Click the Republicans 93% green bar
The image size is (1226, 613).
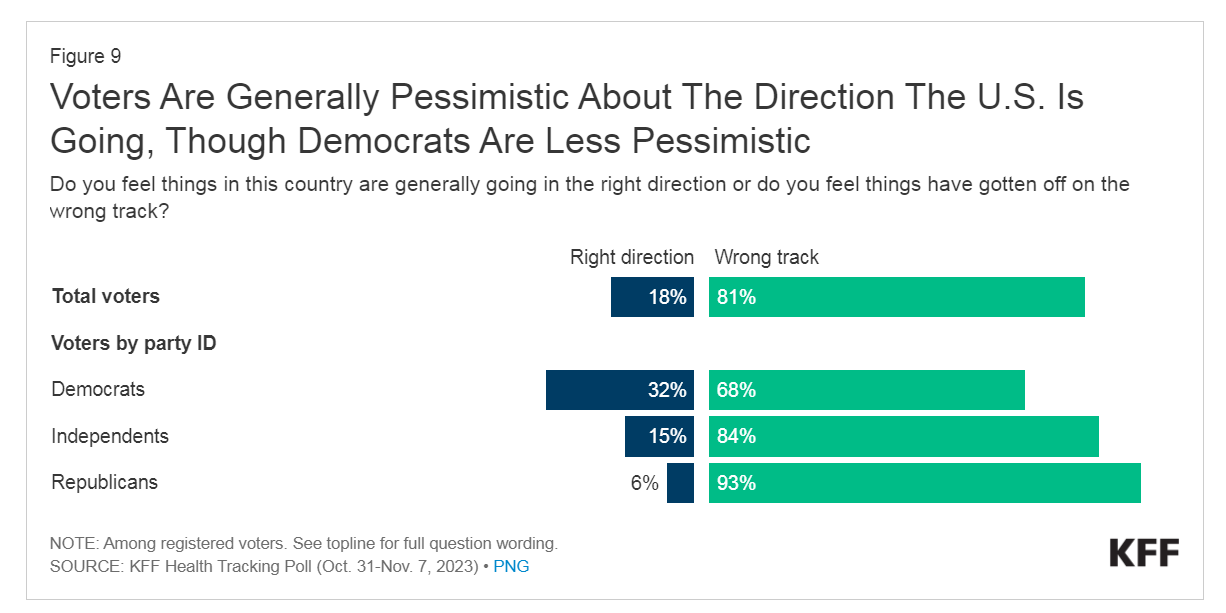924,483
